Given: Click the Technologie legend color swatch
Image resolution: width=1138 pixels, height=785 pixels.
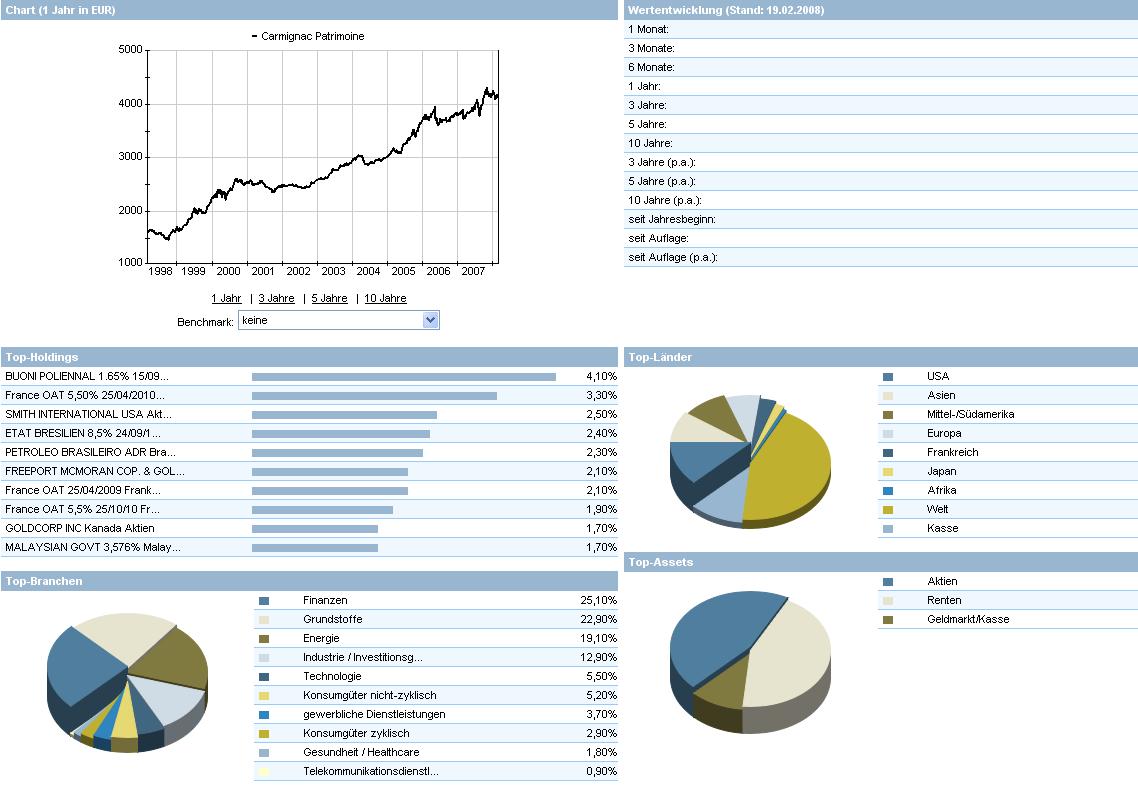Looking at the screenshot, I should click(263, 677).
